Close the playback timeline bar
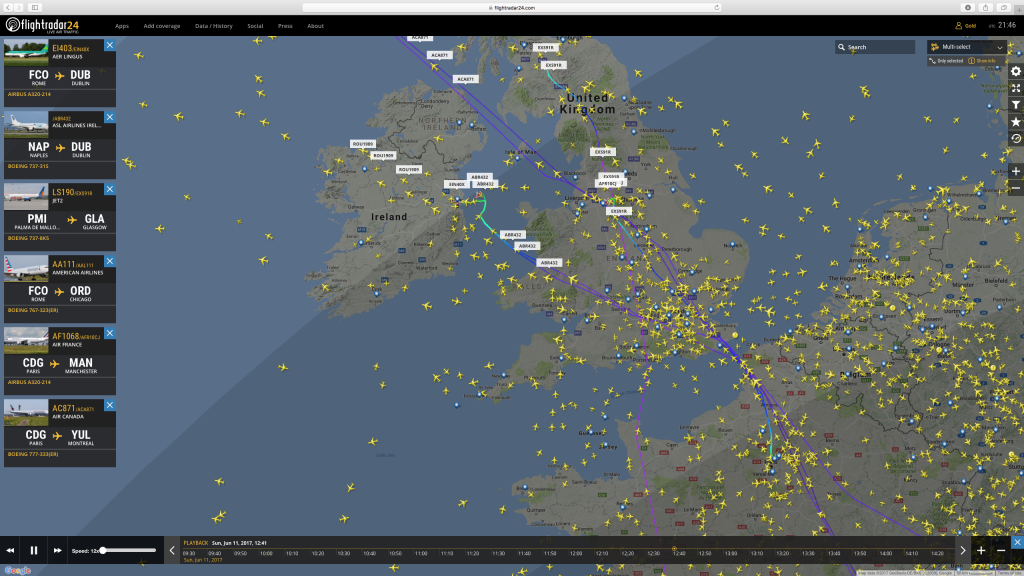Image resolution: width=1024 pixels, height=576 pixels. click(1017, 542)
